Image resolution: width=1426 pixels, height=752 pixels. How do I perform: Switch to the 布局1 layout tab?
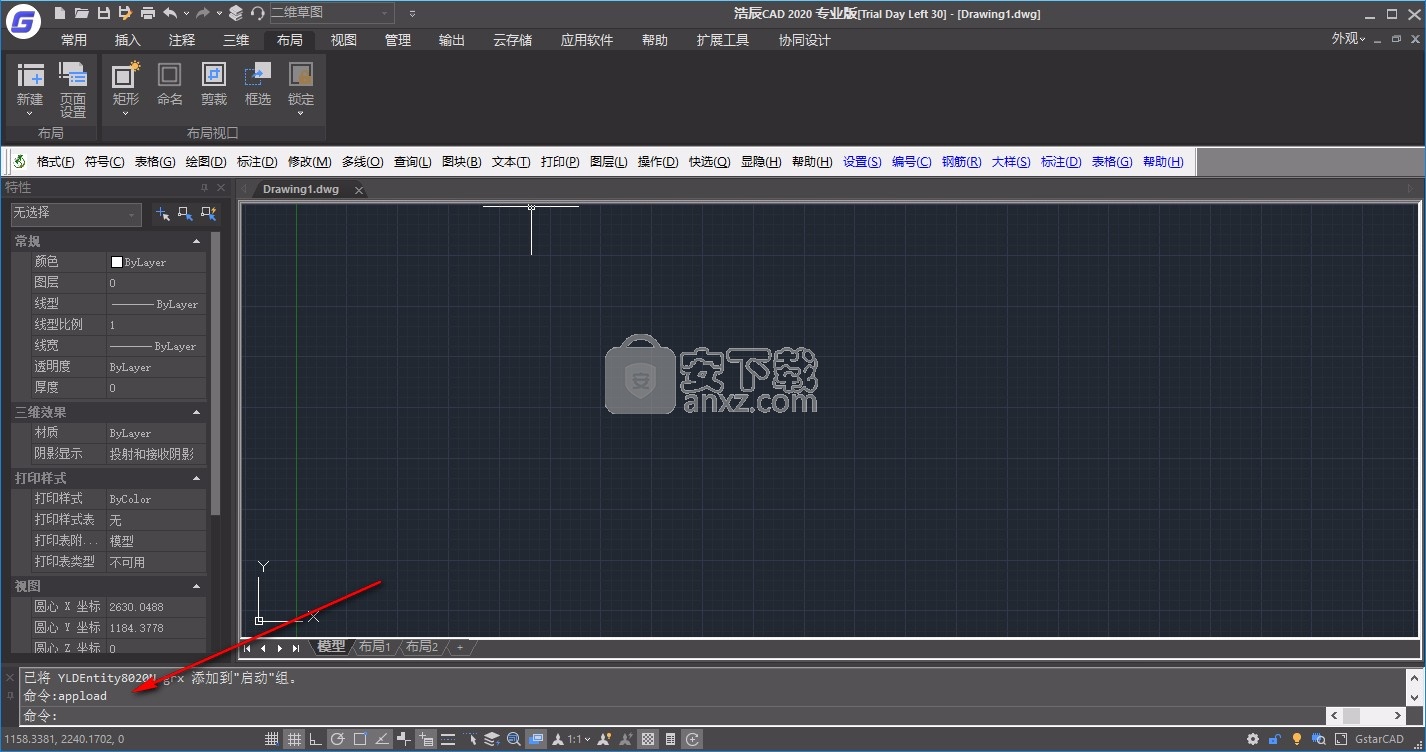tap(375, 647)
